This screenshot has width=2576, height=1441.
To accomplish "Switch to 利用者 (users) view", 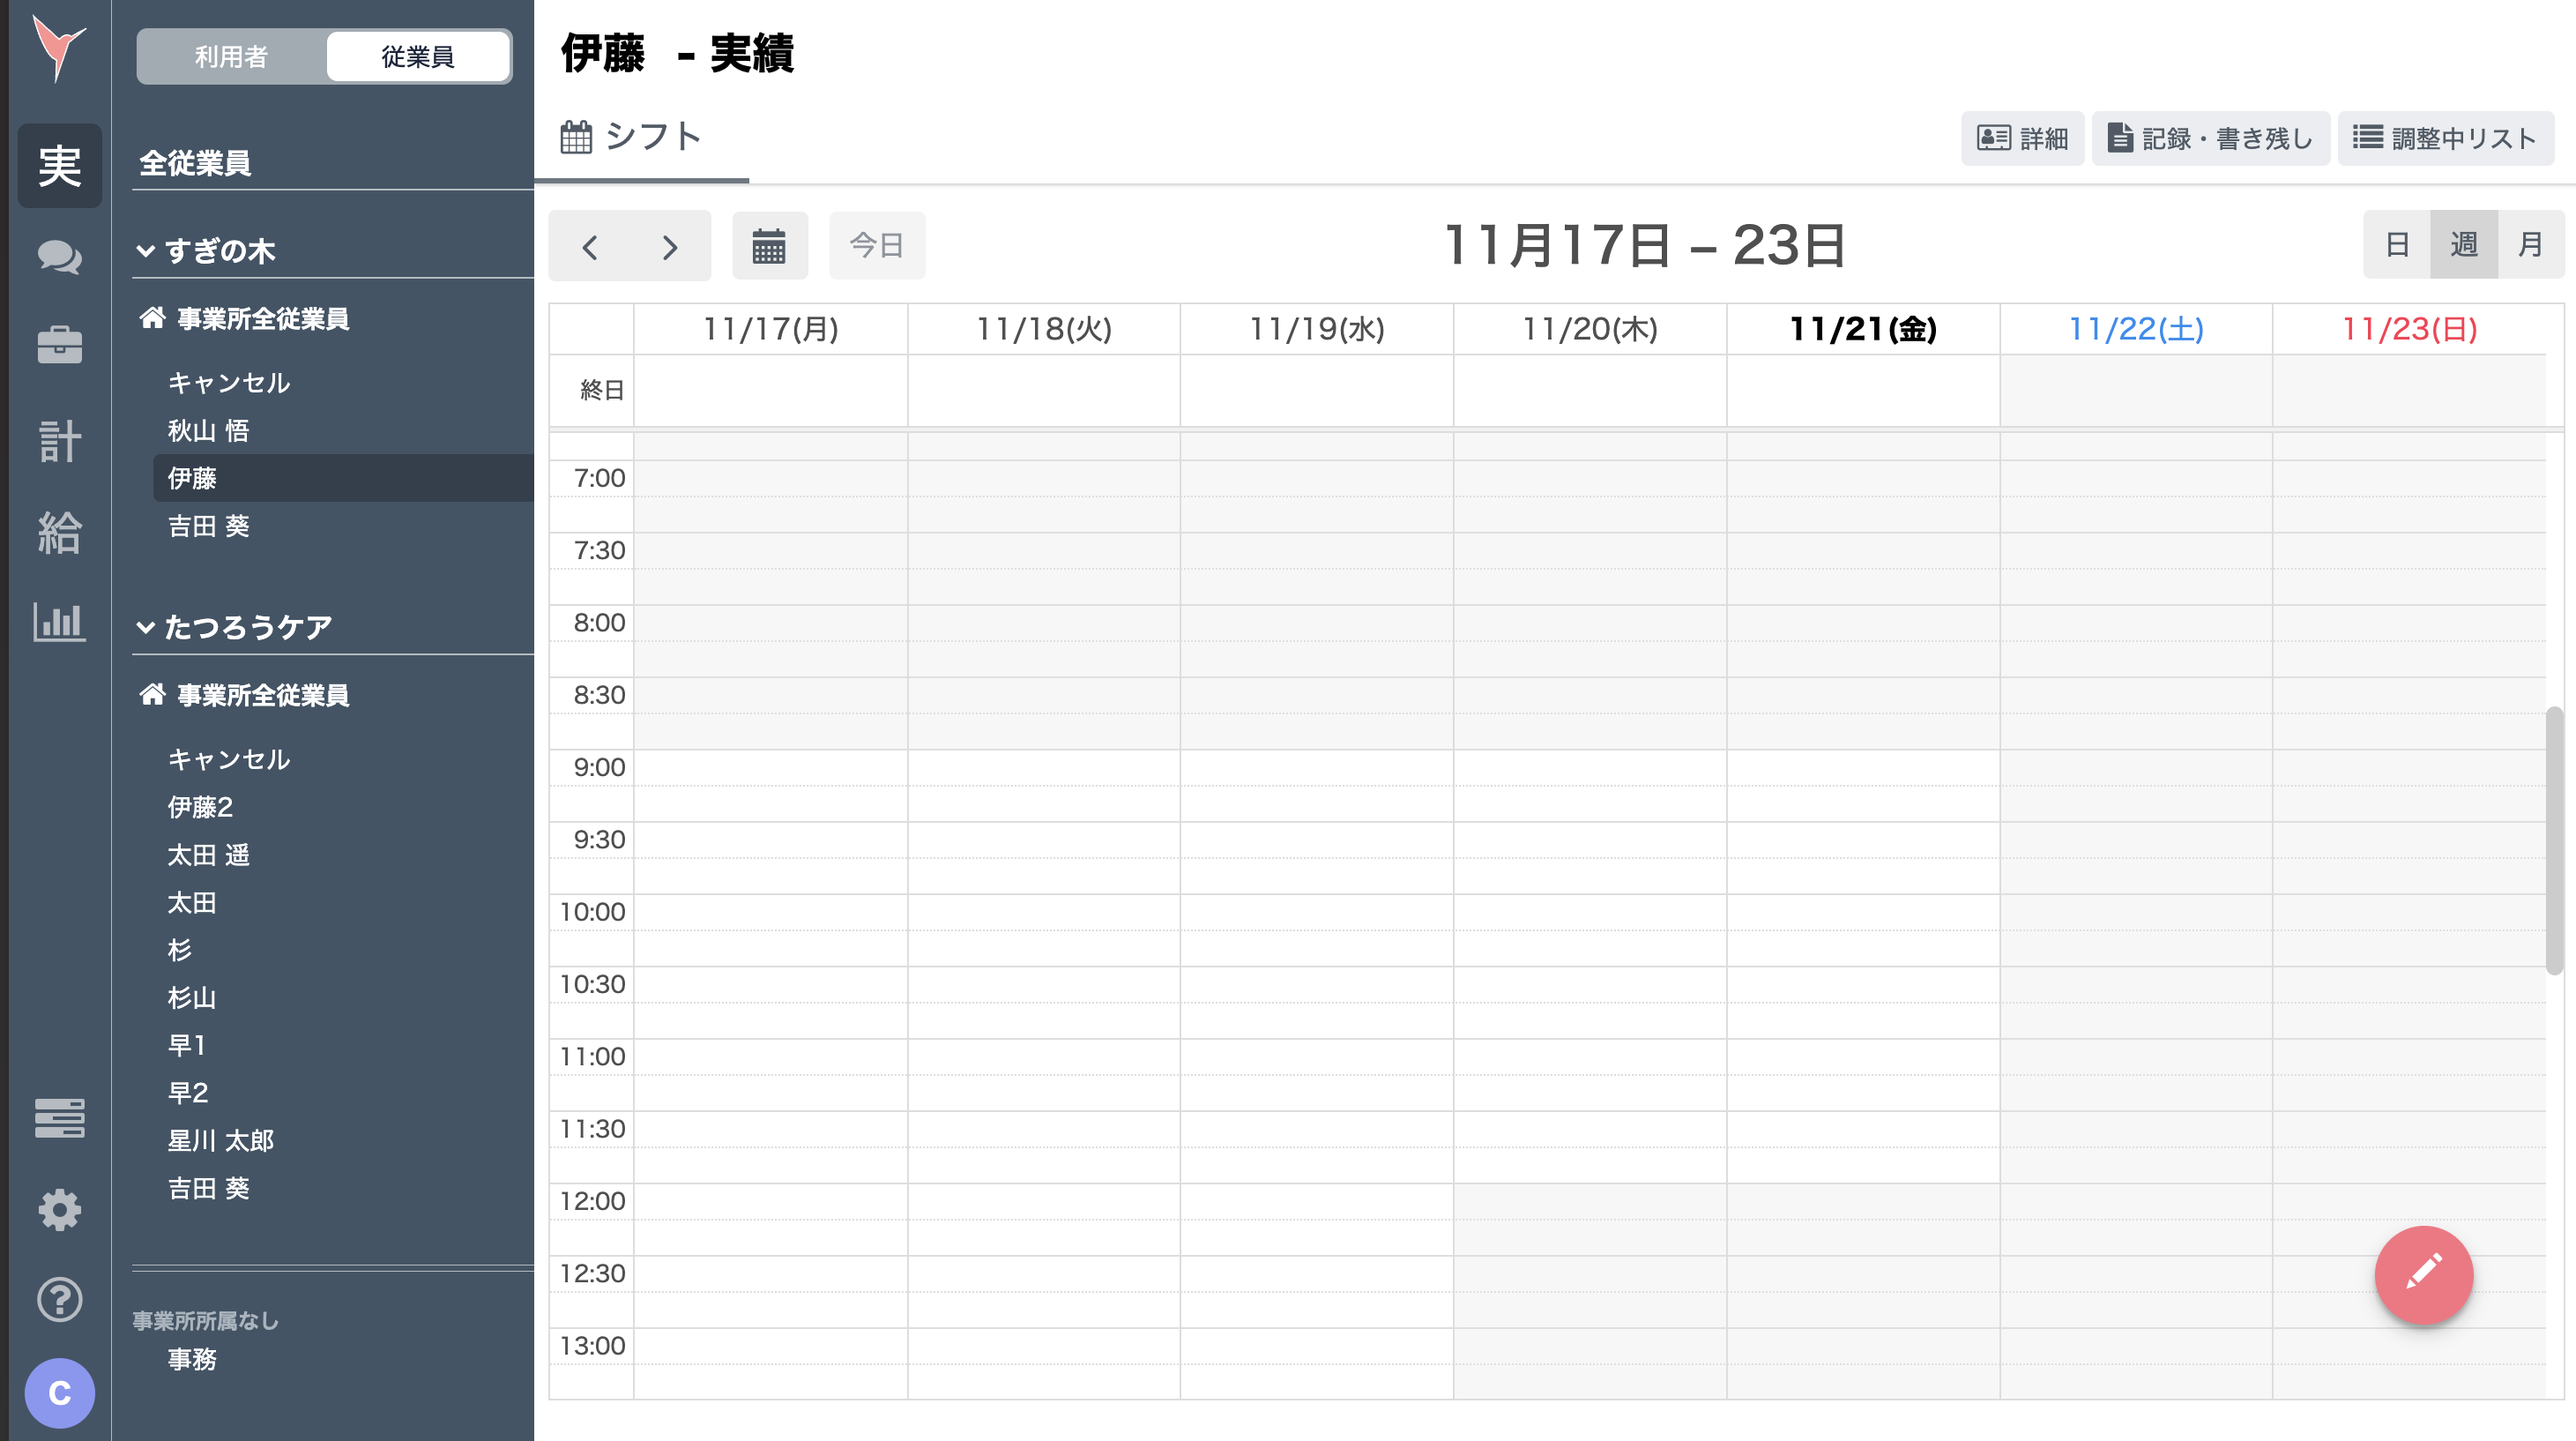I will point(231,57).
